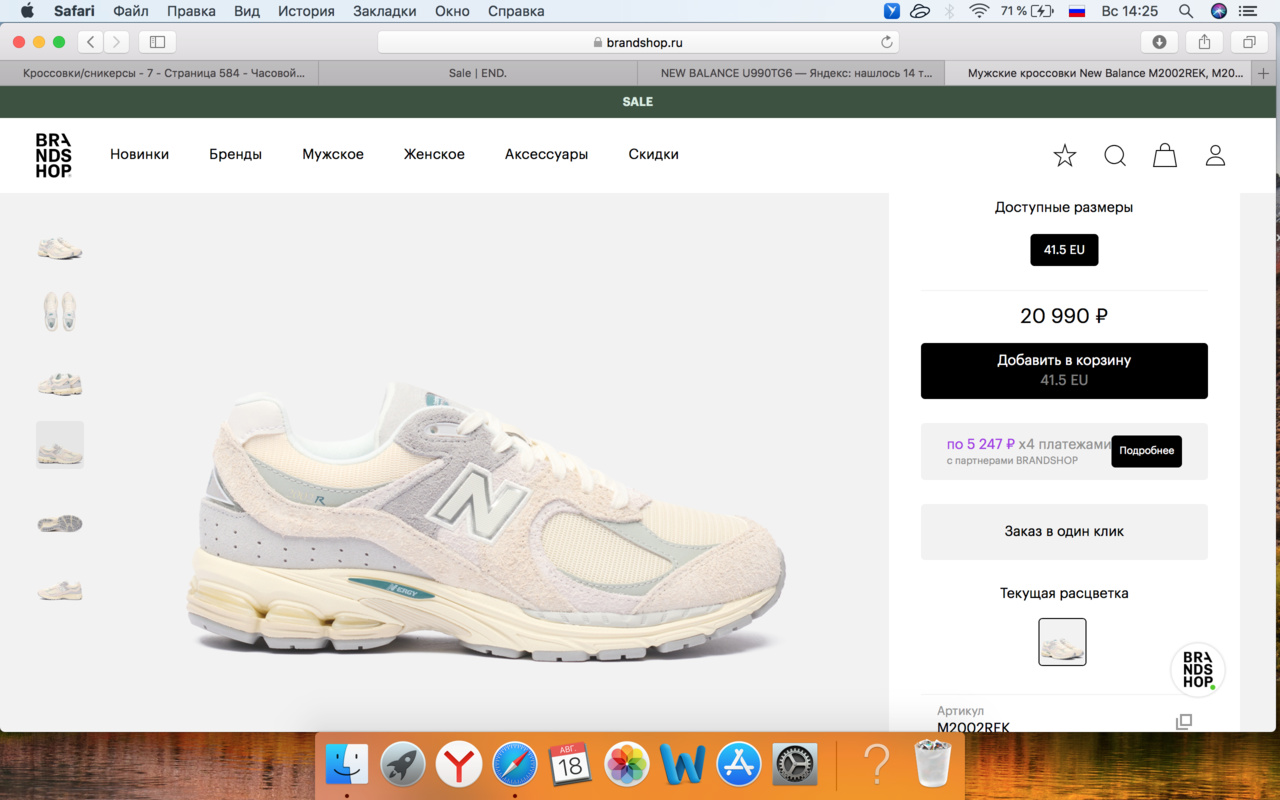This screenshot has height=800, width=1280.
Task: Open the Trash in Dock
Action: (932, 765)
